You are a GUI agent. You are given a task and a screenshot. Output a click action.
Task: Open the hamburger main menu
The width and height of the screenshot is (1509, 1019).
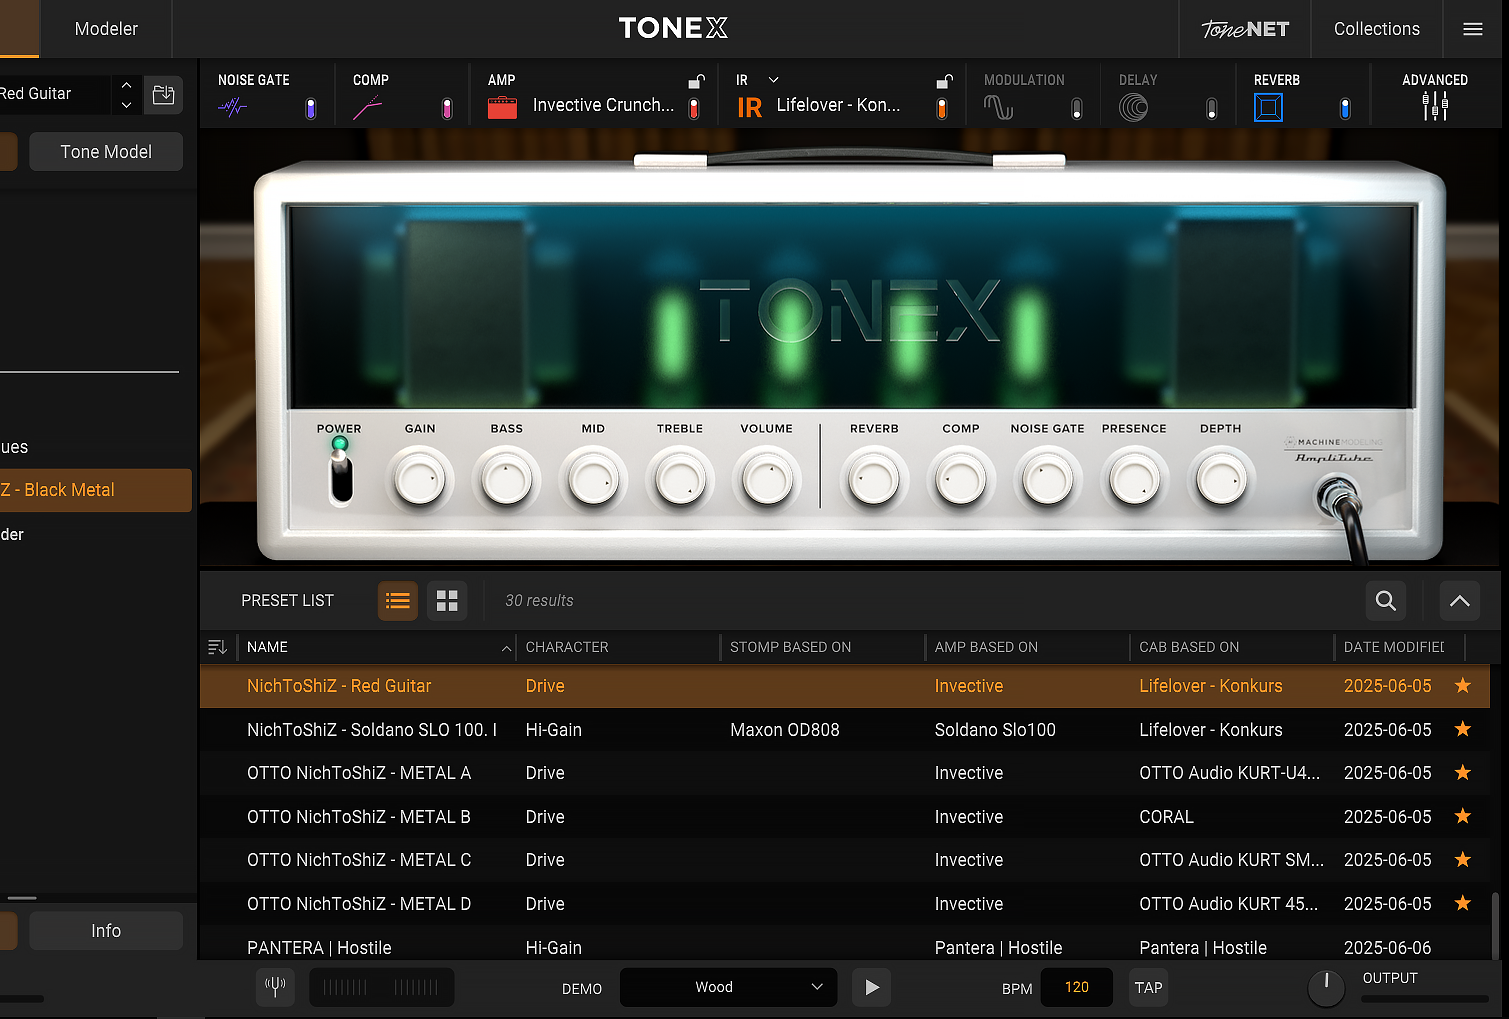pos(1473,29)
